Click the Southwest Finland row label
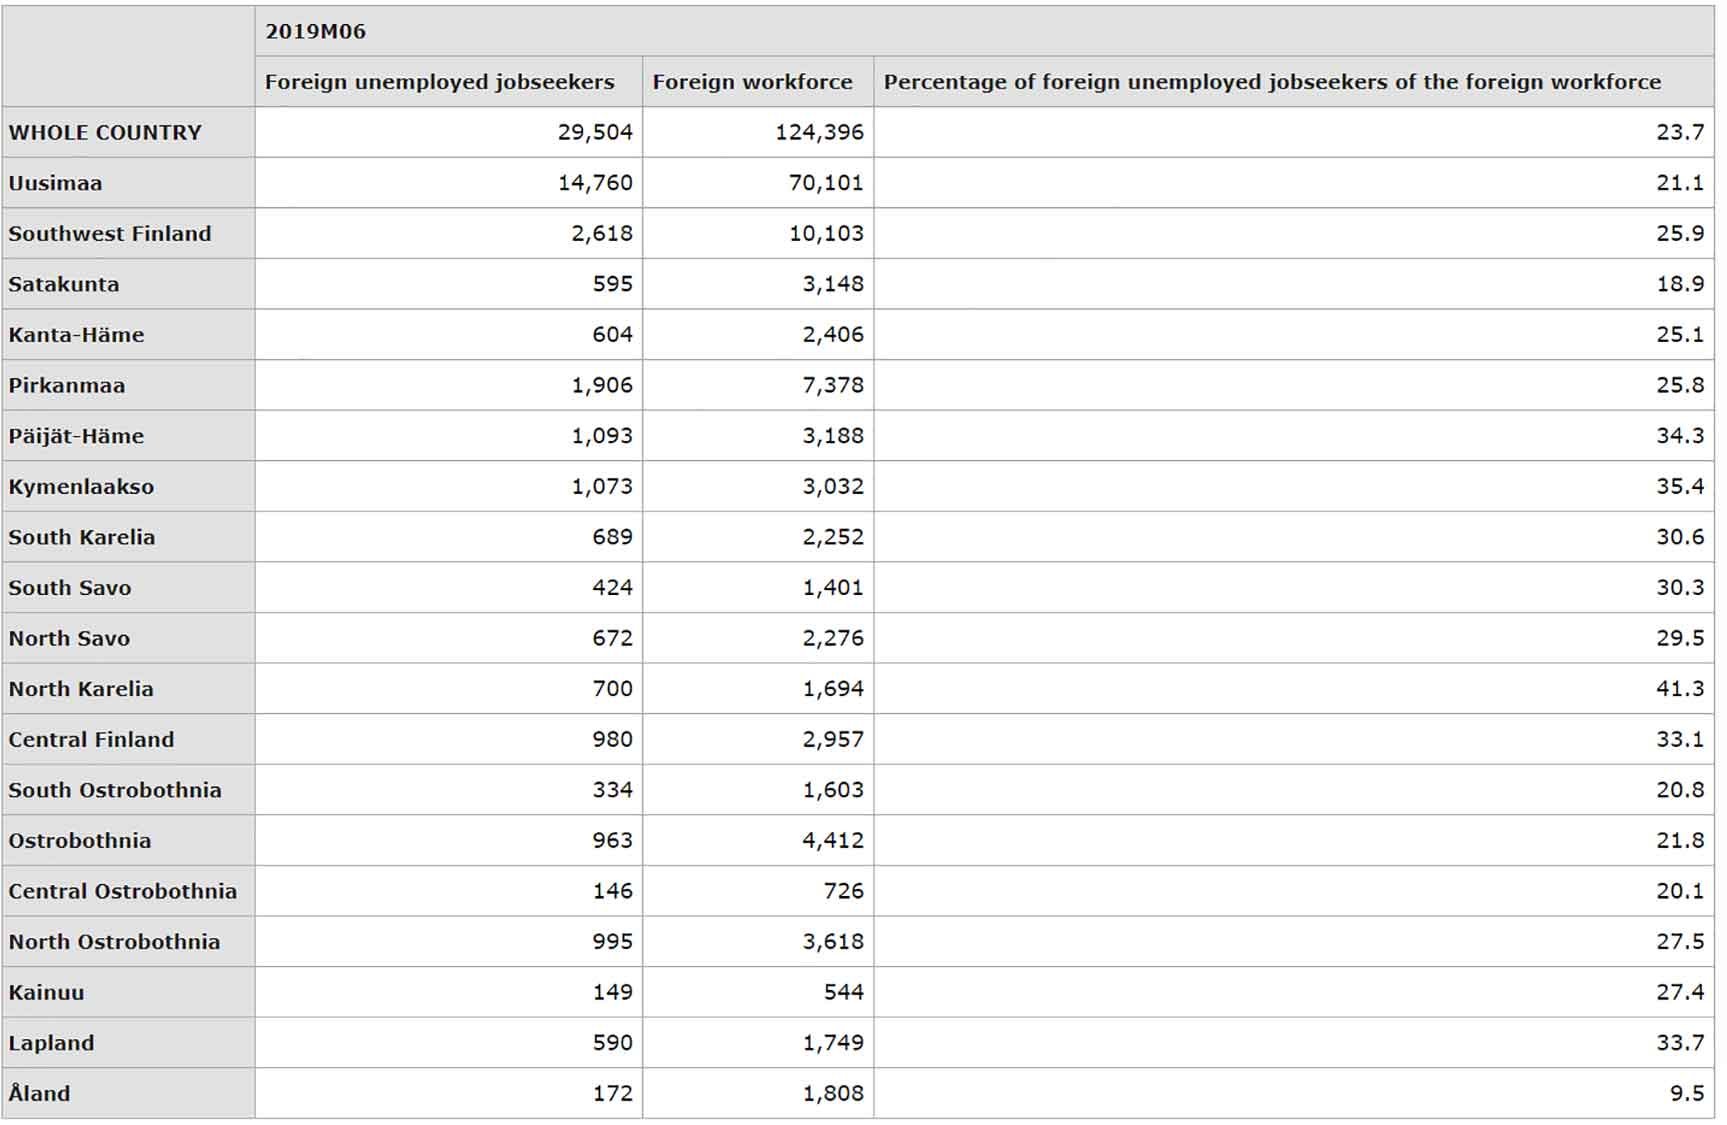 tap(110, 233)
